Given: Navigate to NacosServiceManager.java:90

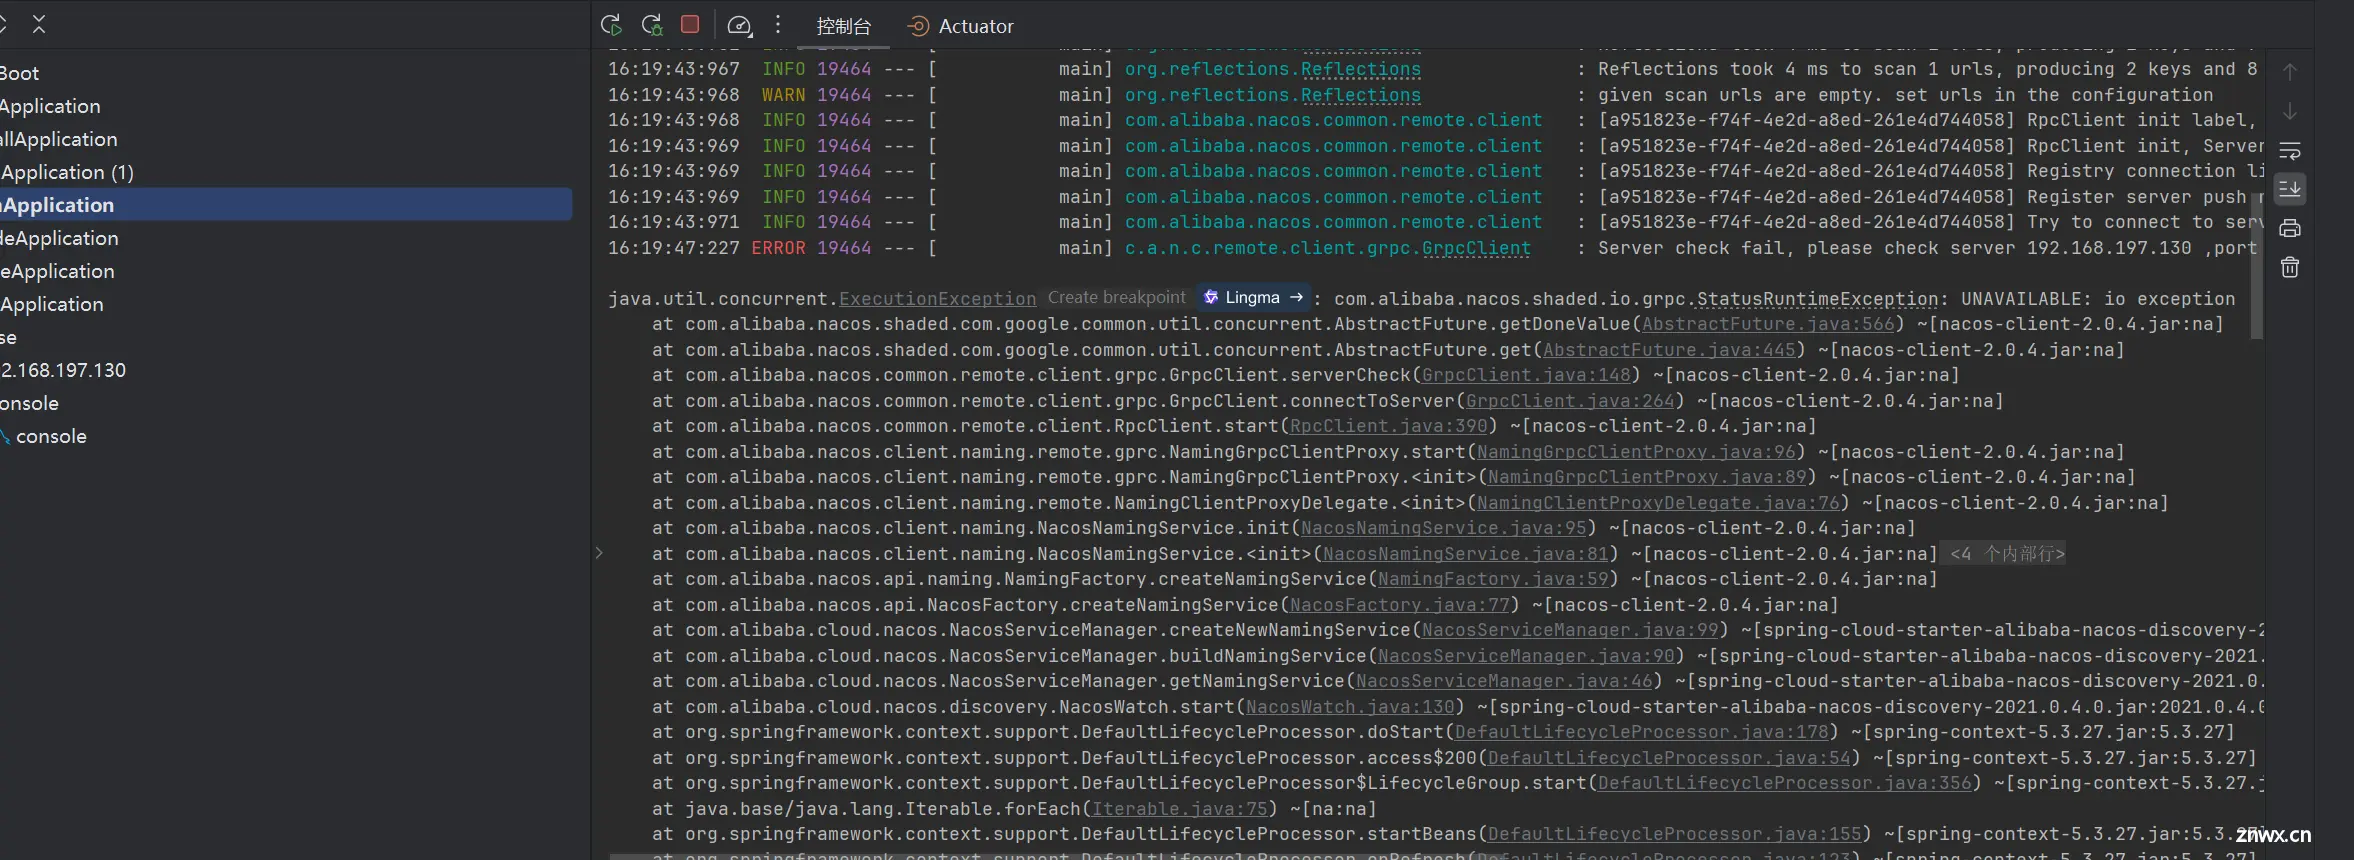Looking at the screenshot, I should tap(1526, 656).
